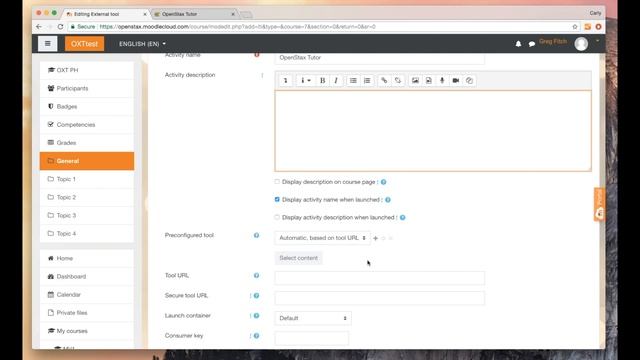The height and width of the screenshot is (360, 640).
Task: Open Topic 1 in the sidebar
Action: coord(87,179)
